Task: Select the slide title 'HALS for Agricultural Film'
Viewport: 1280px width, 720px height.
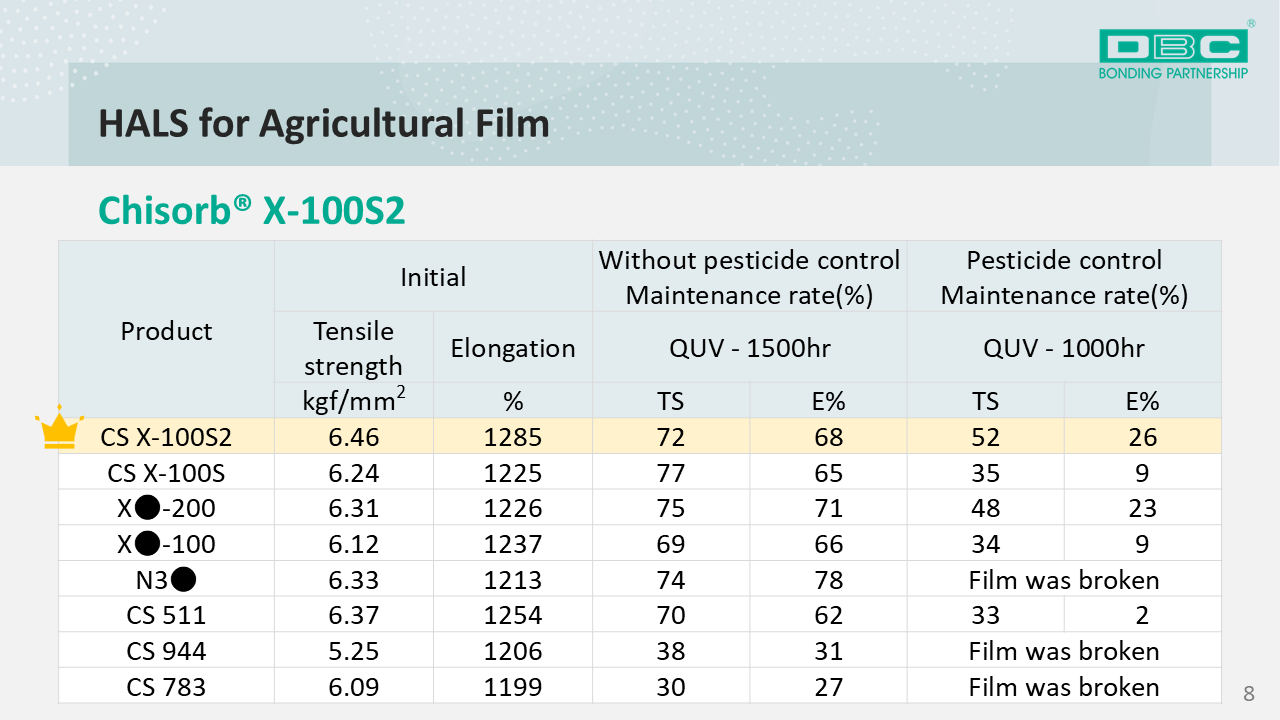Action: point(323,123)
